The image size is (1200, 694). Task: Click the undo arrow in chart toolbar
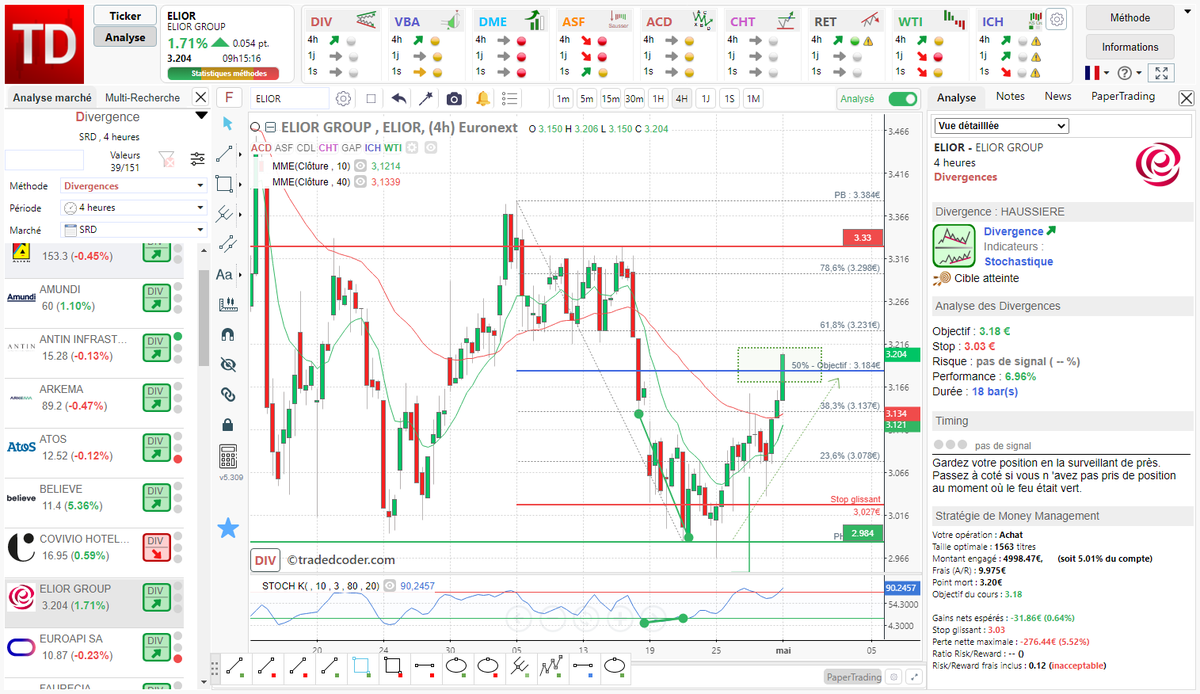(x=399, y=98)
